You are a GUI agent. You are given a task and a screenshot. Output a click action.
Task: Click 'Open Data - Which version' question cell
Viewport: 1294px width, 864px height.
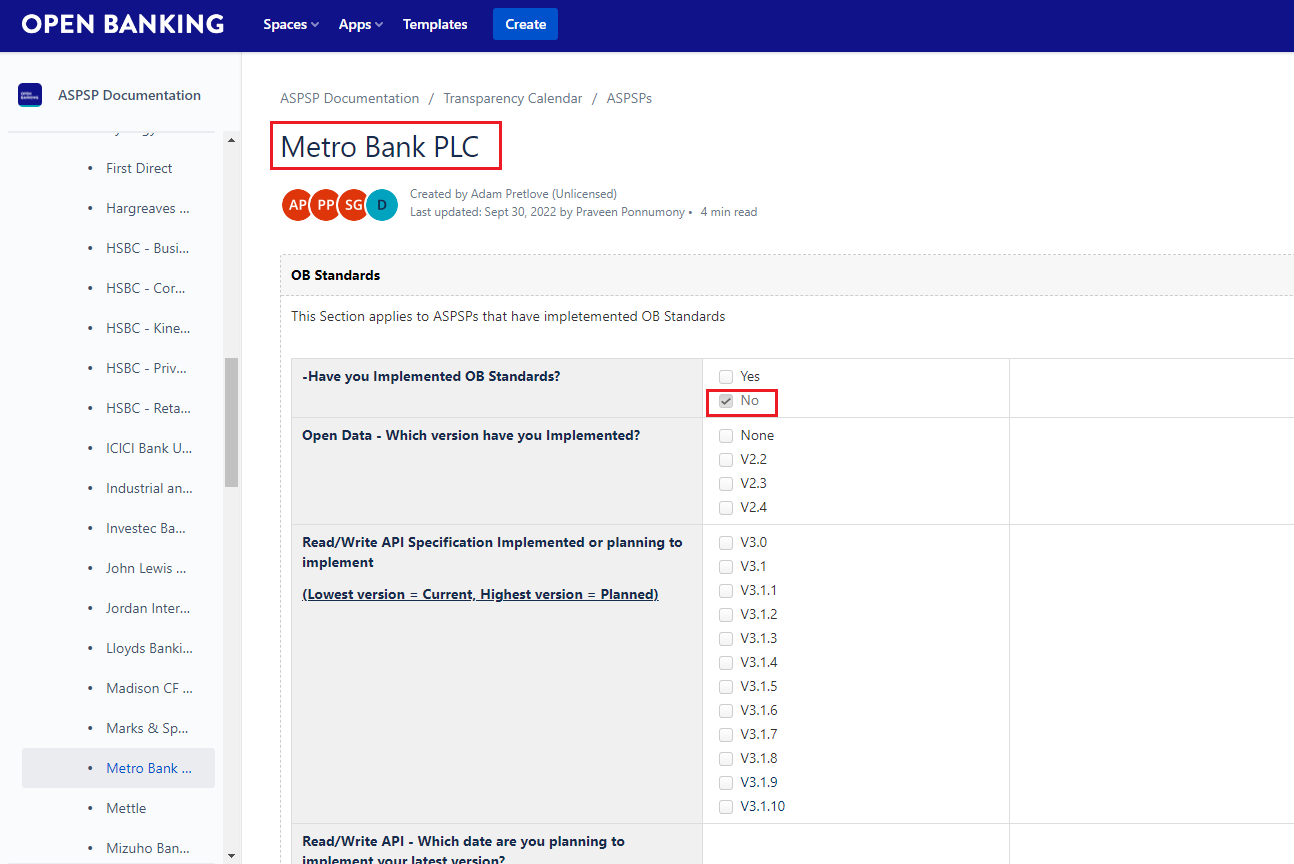pyautogui.click(x=497, y=471)
